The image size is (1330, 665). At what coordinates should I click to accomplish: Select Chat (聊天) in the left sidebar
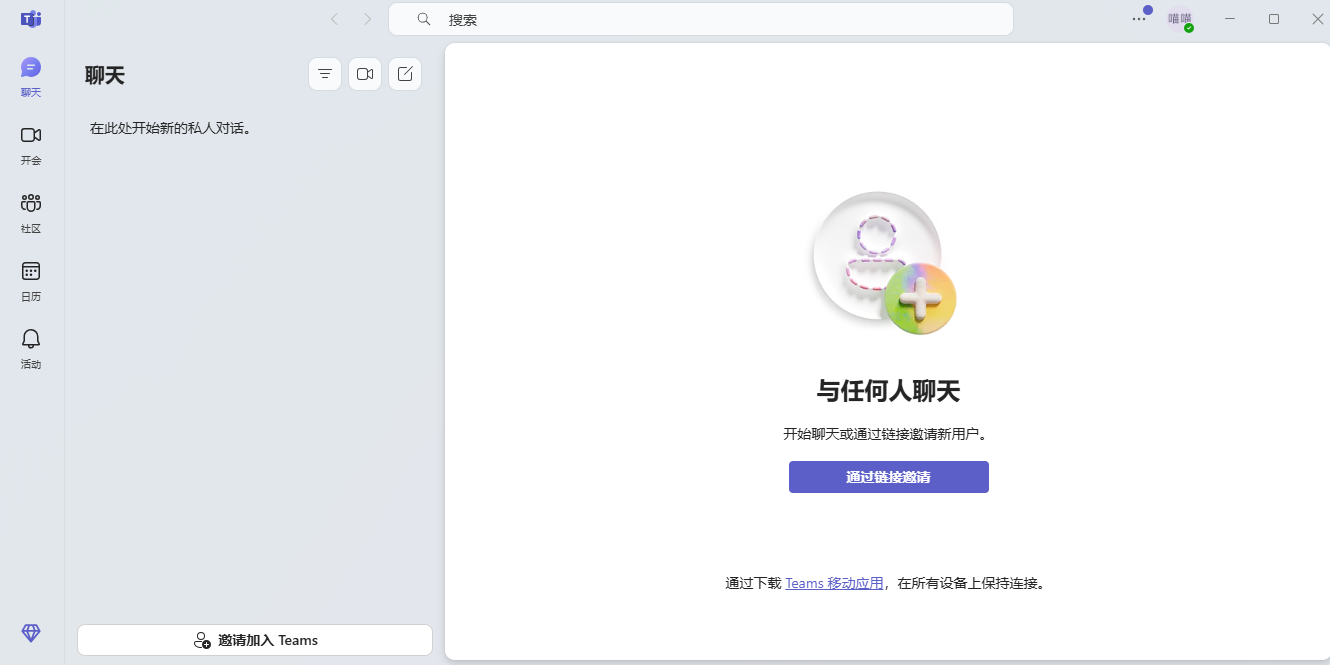(30, 75)
